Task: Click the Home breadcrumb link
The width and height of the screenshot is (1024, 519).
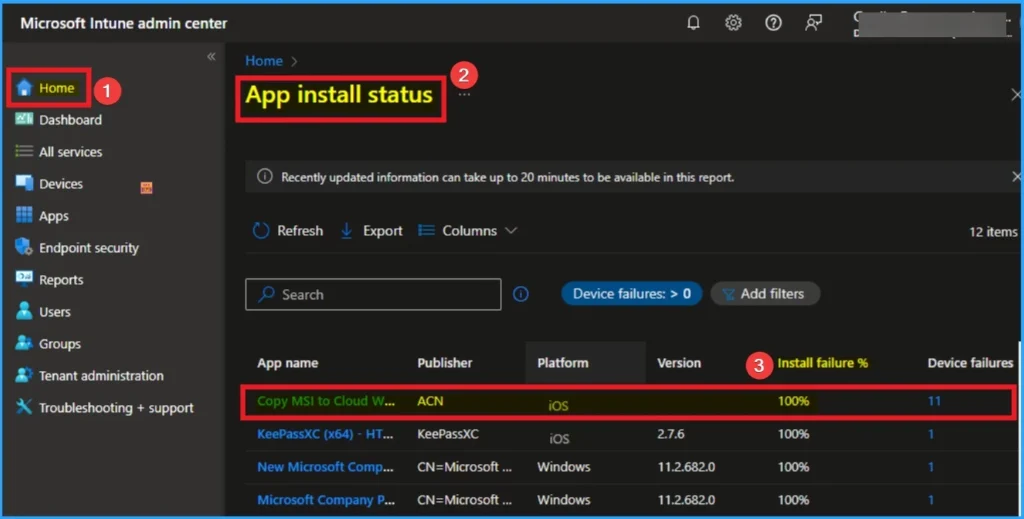Action: point(264,61)
